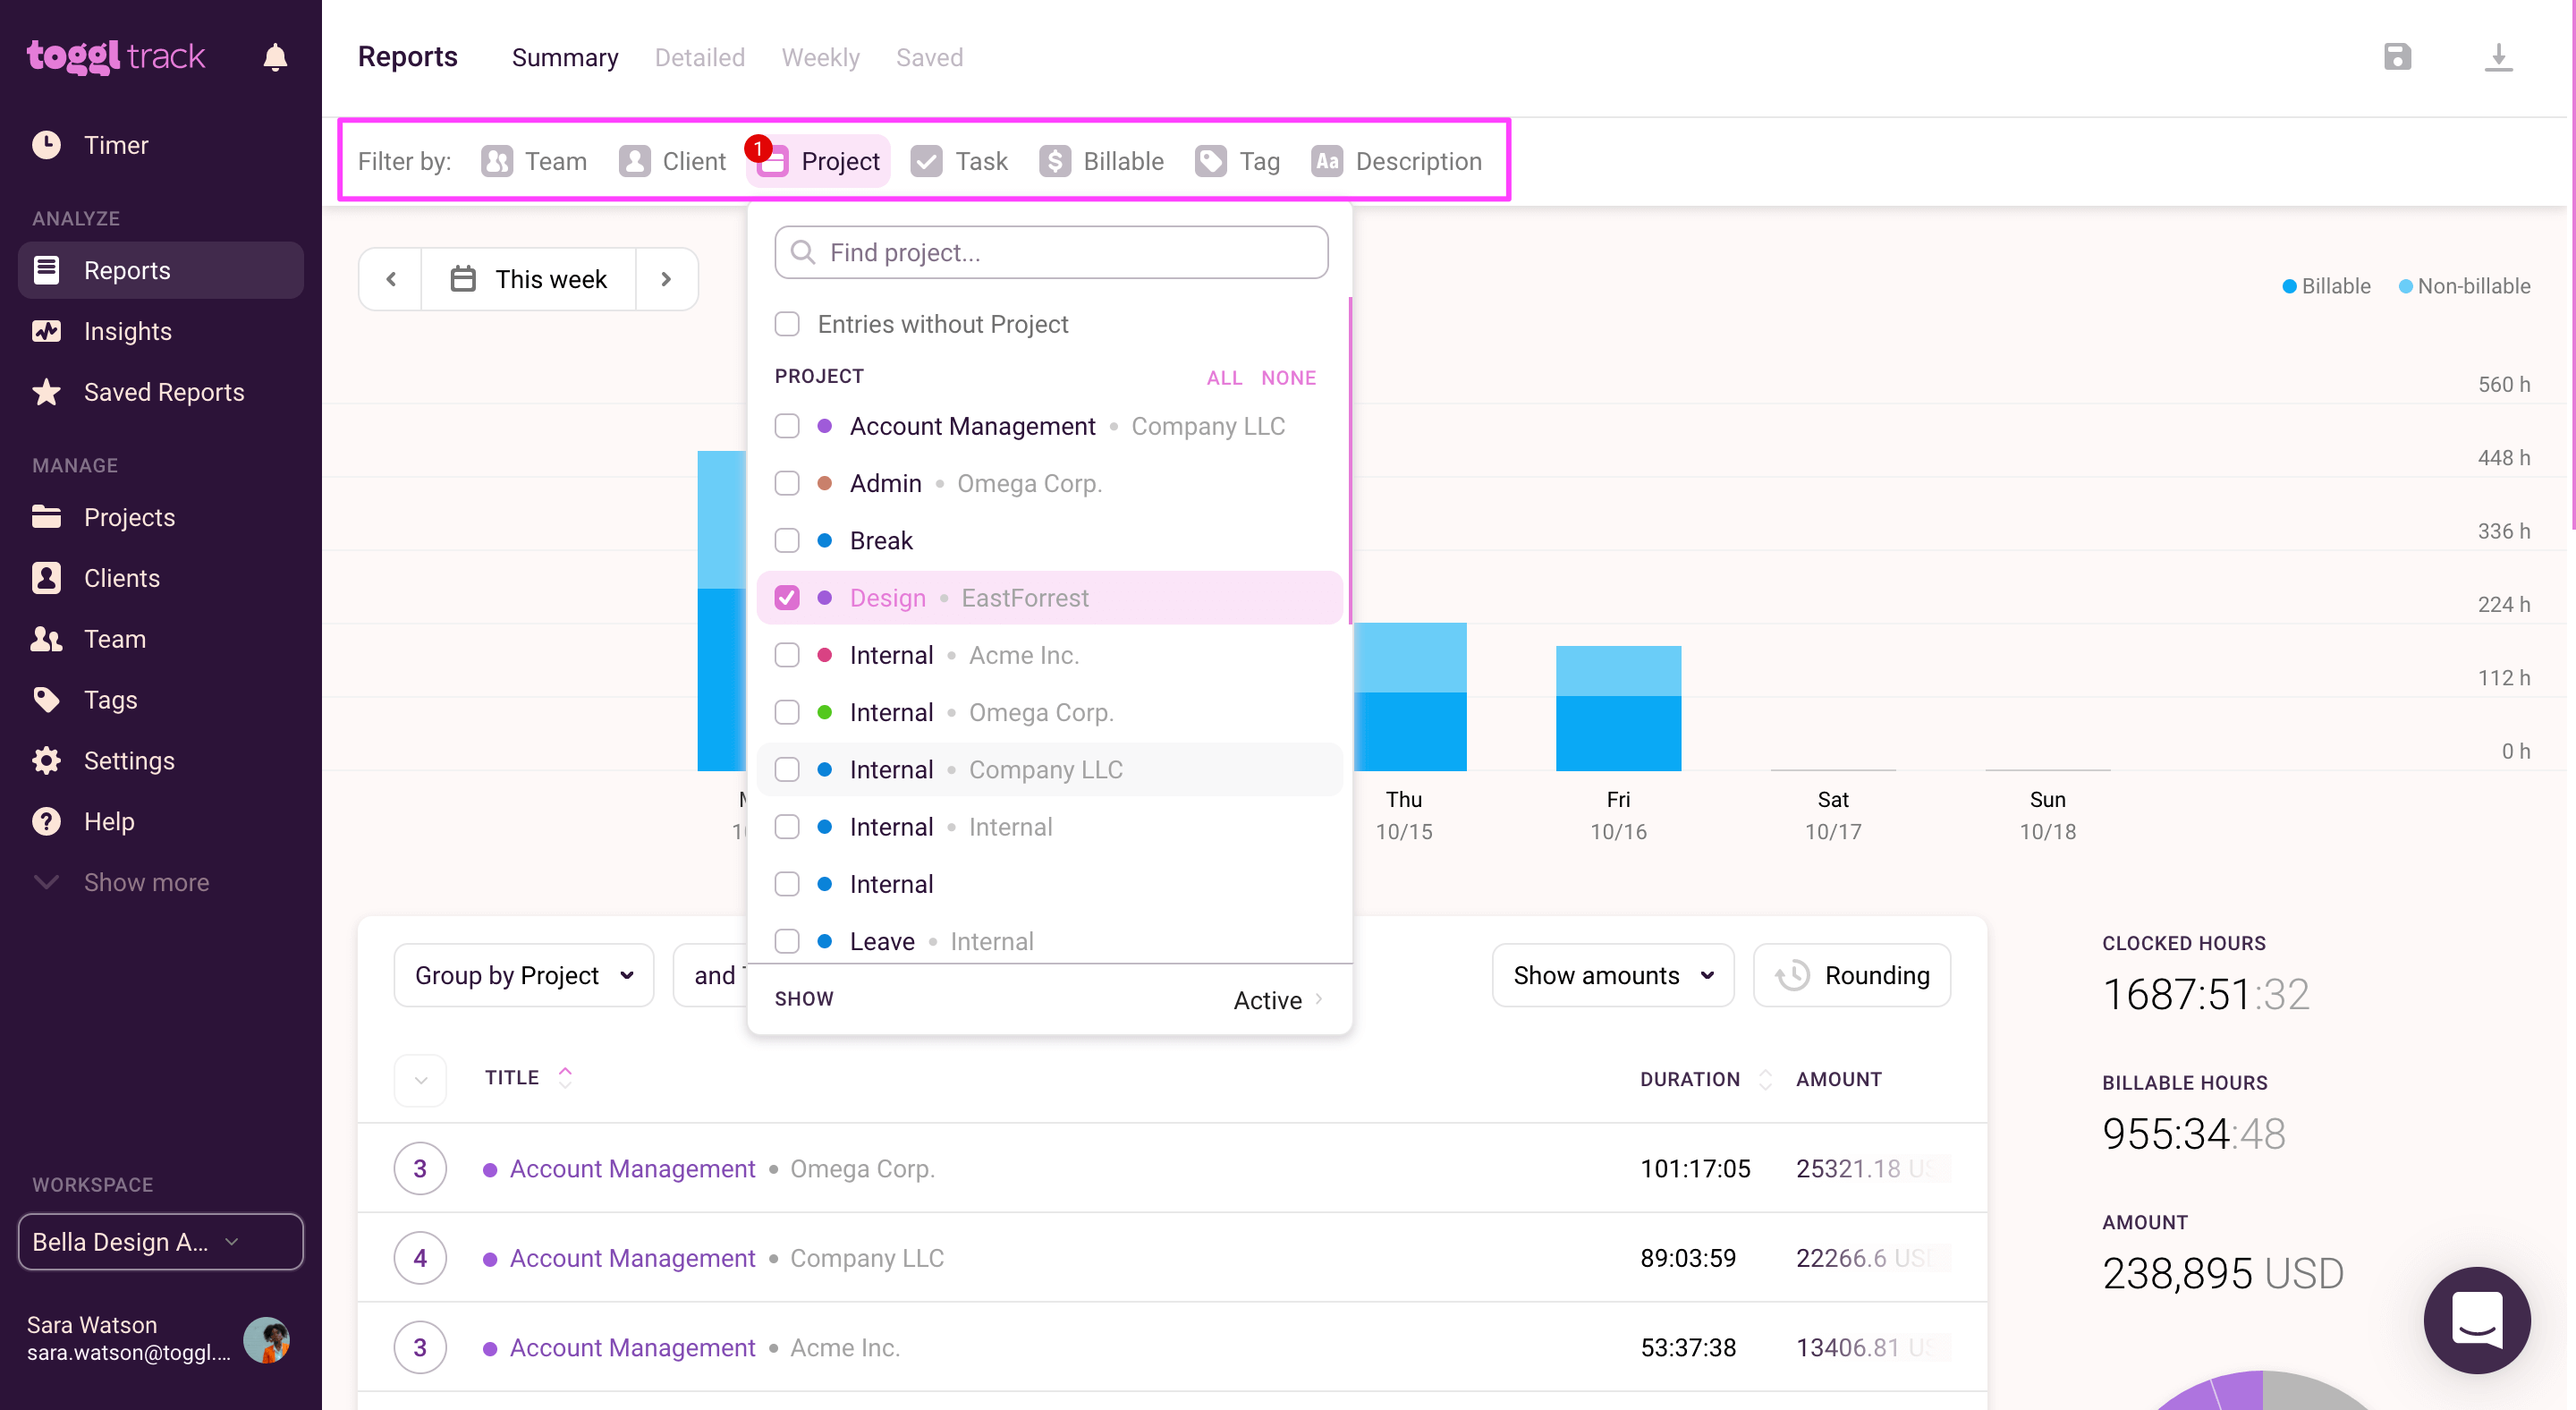
Task: Check Admin Omega Corp. project
Action: 787,483
